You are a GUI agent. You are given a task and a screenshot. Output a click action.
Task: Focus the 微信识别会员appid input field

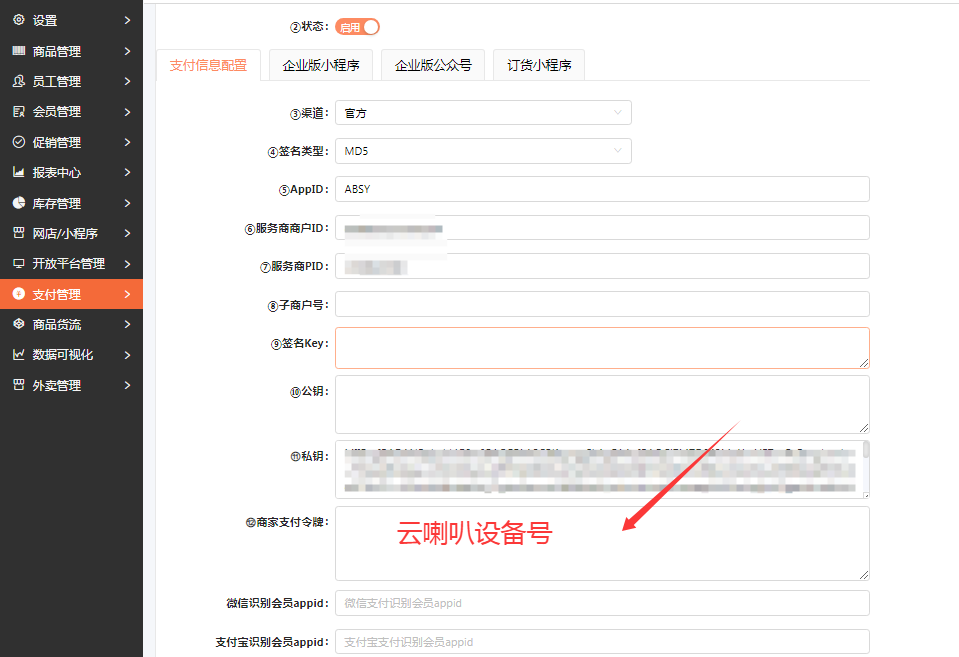tap(601, 603)
